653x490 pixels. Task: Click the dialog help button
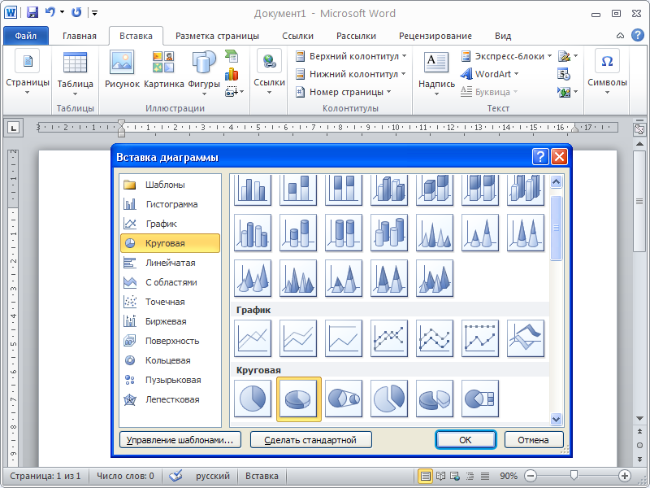[x=540, y=157]
